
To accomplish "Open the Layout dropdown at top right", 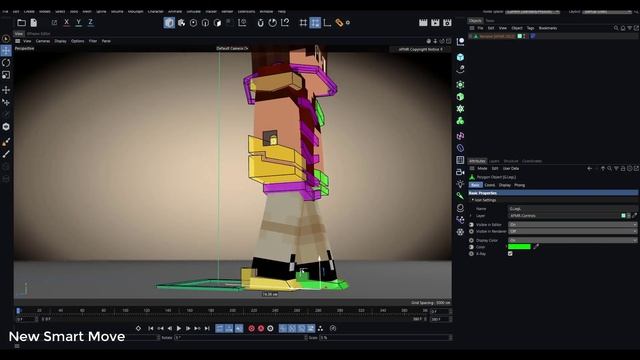I will [x=607, y=11].
